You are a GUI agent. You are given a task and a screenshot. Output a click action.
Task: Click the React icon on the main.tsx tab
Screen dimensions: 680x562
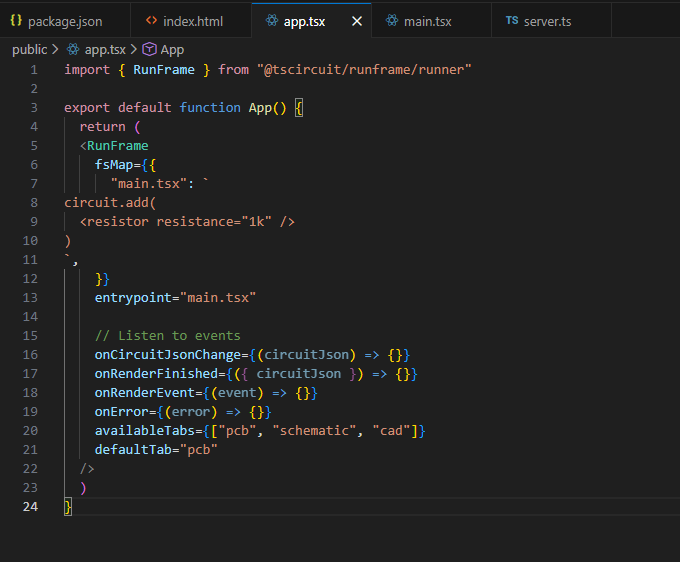point(391,20)
